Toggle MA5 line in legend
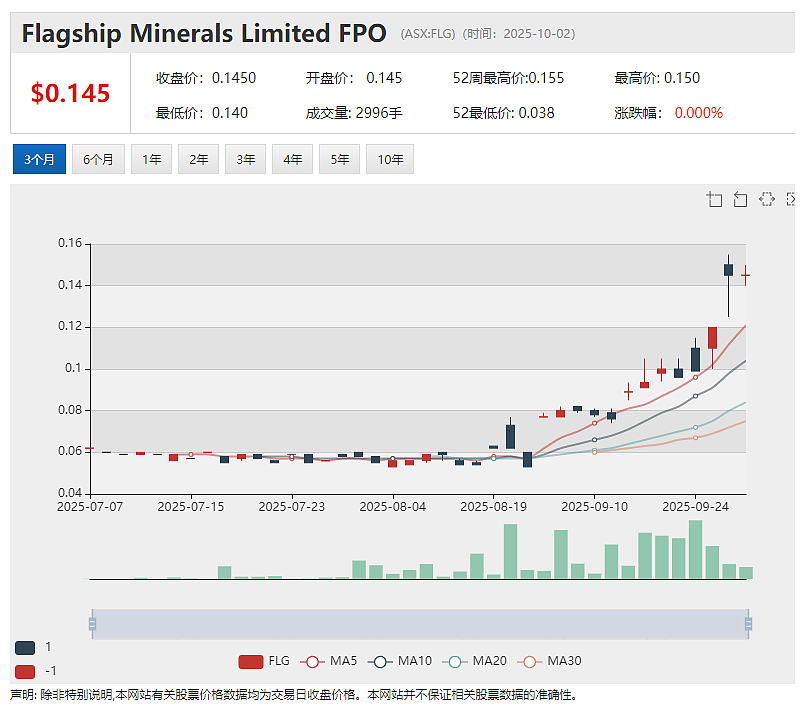 point(329,661)
